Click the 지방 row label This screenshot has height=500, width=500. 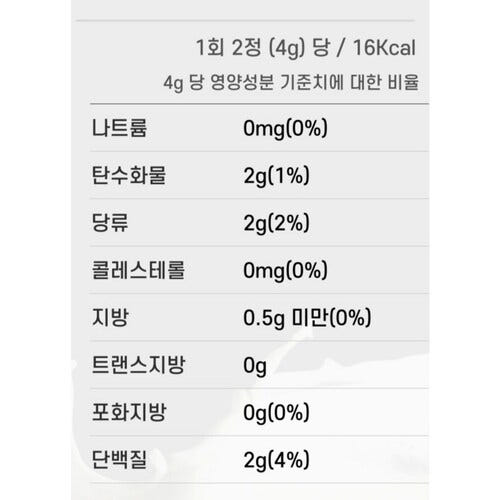(x=110, y=317)
